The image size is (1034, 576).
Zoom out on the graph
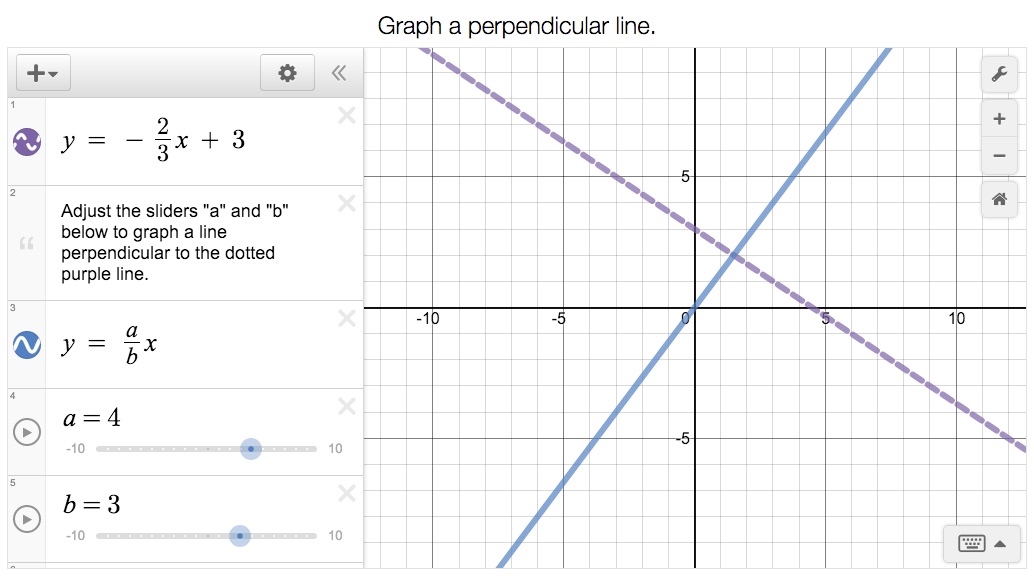[x=998, y=155]
